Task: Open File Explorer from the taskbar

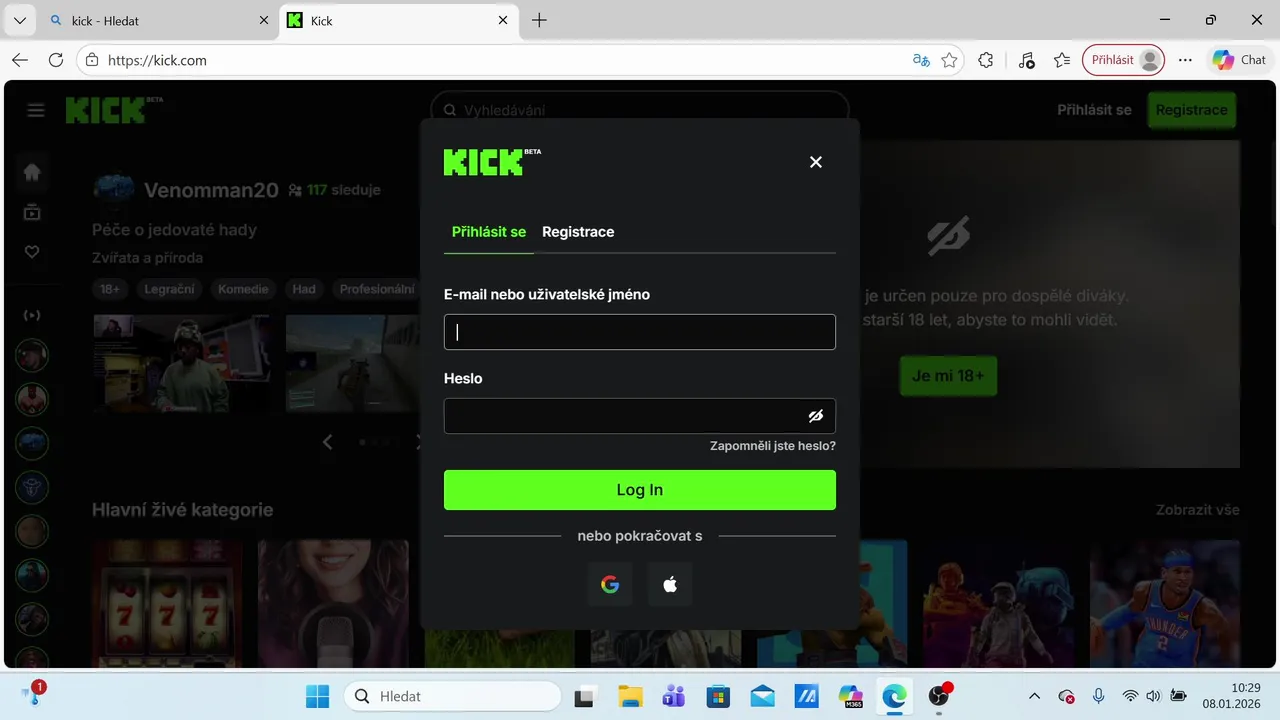Action: click(629, 696)
